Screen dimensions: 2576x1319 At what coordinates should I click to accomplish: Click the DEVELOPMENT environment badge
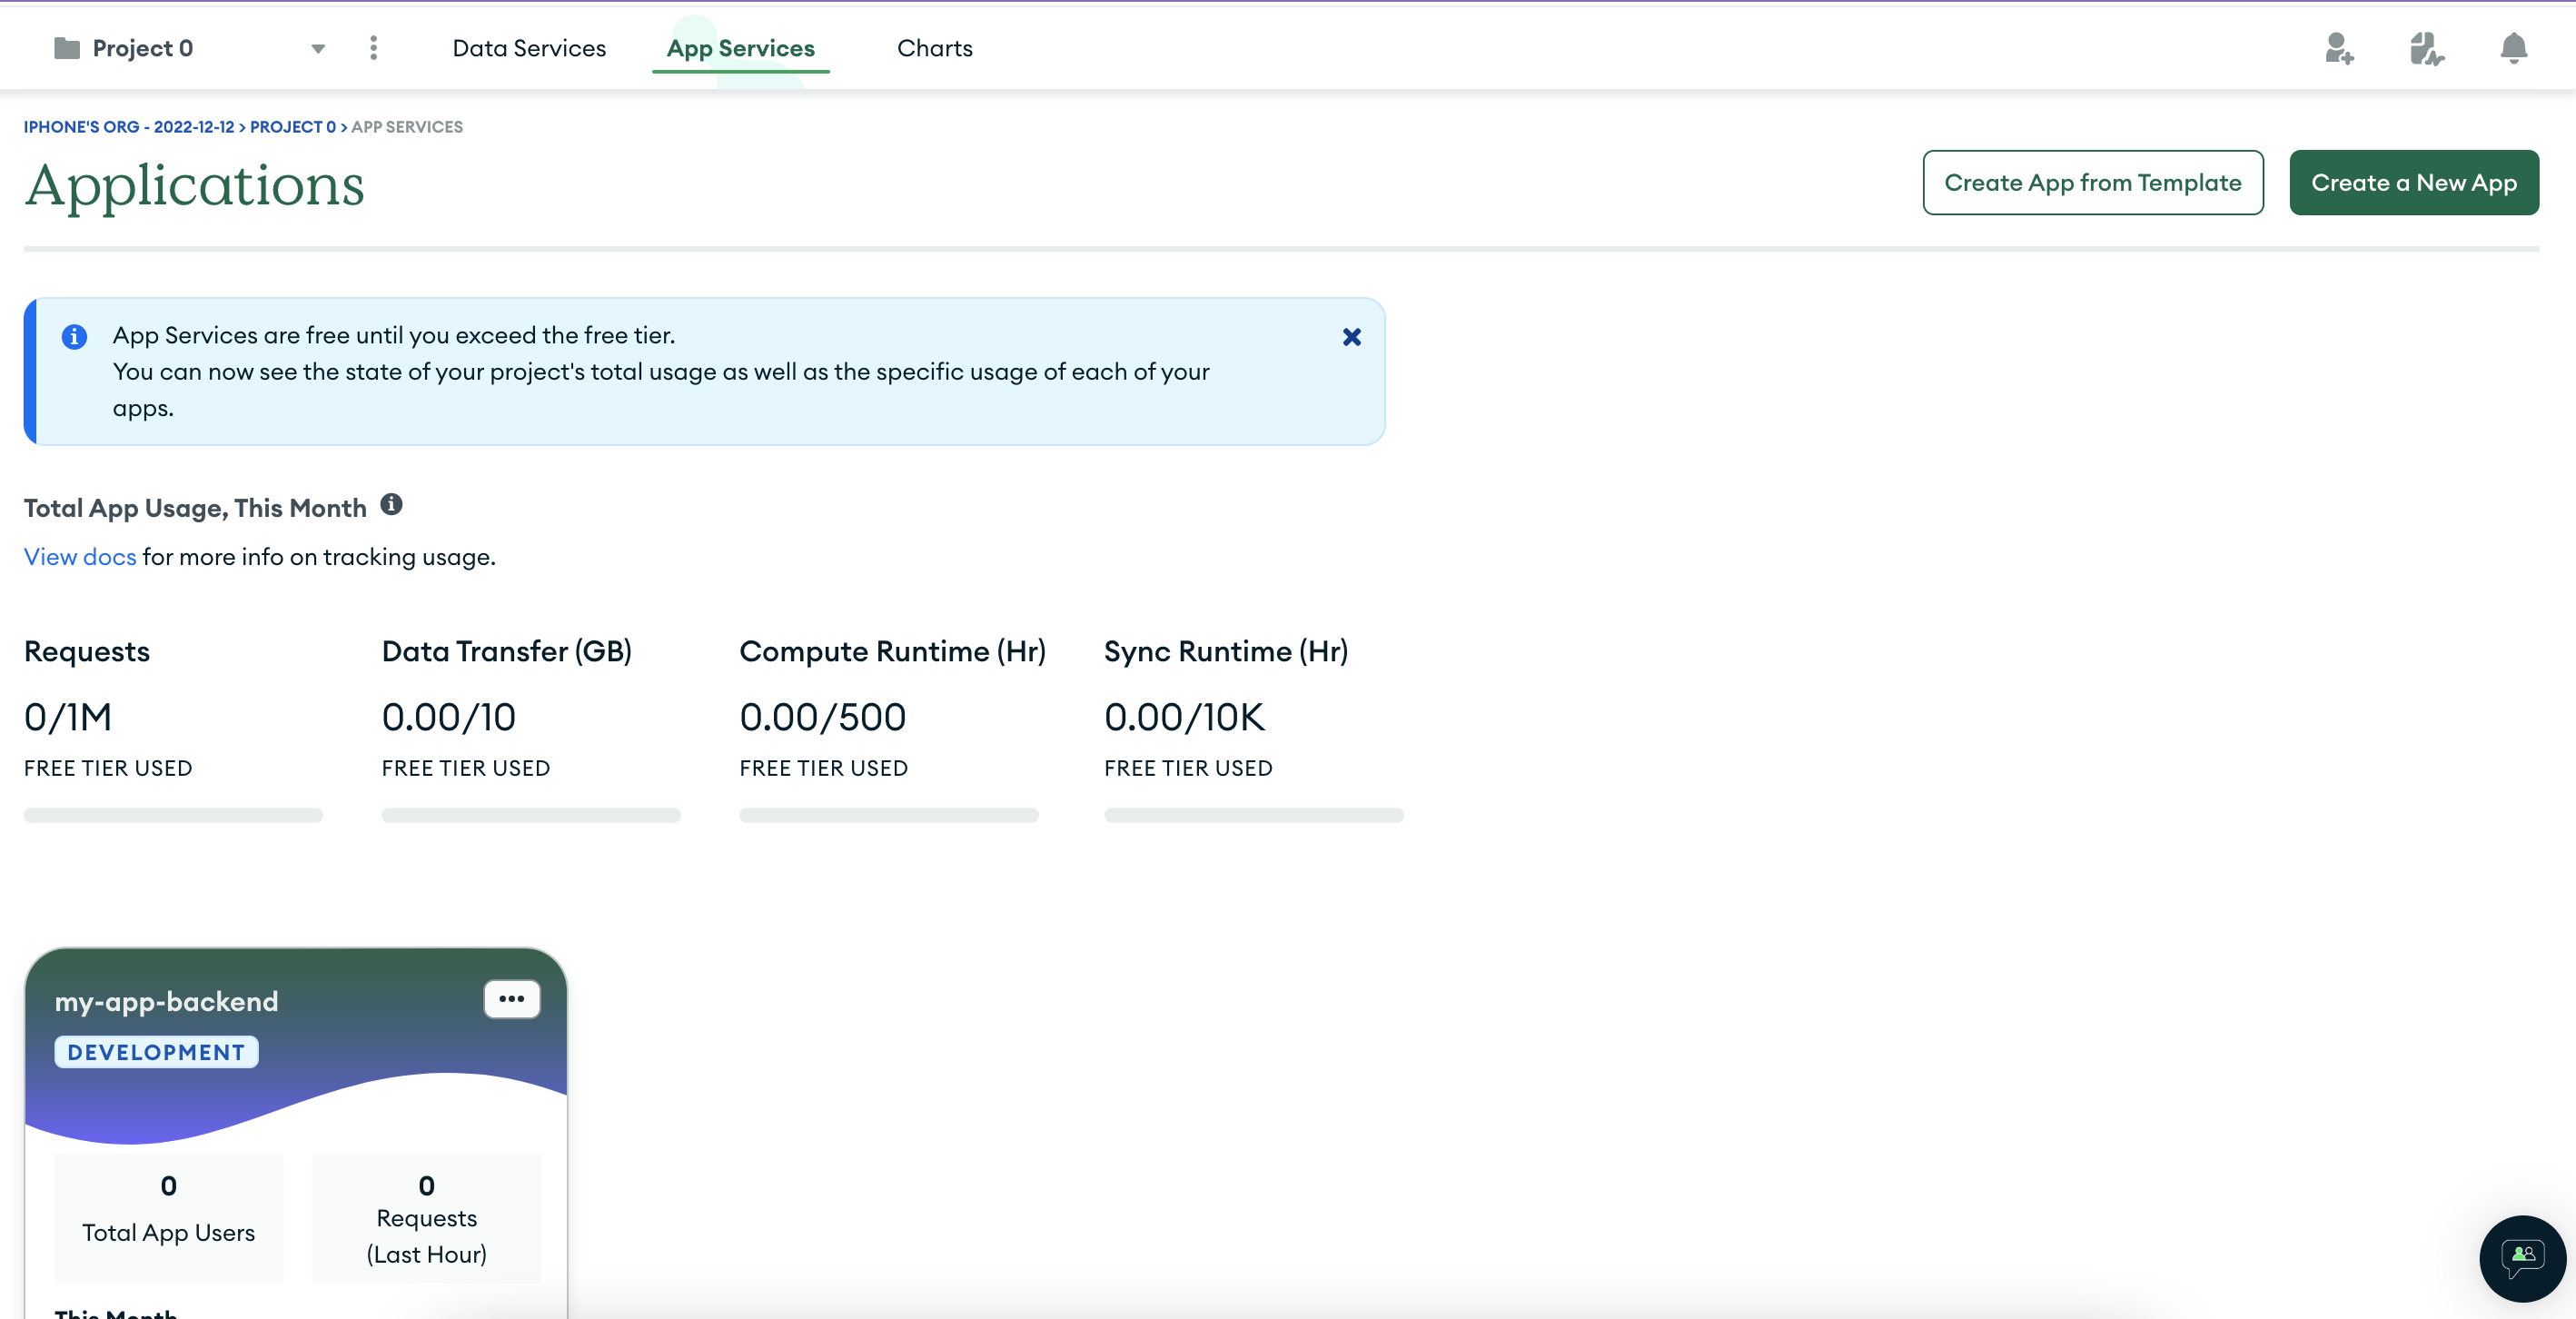(x=156, y=1052)
